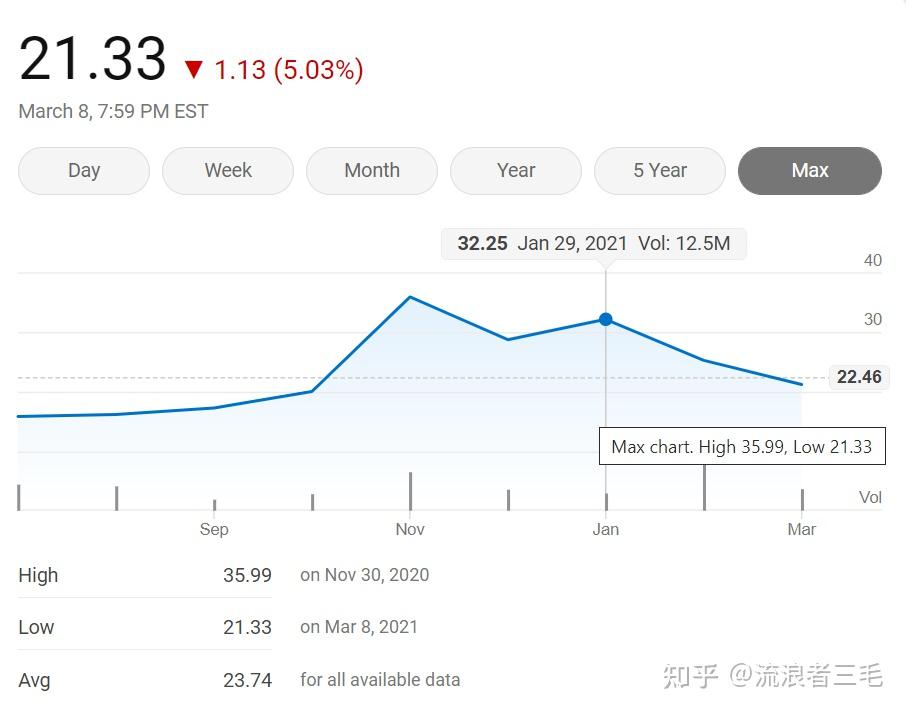The height and width of the screenshot is (712, 906).
Task: Click the Mar label on the x-axis
Action: [802, 529]
